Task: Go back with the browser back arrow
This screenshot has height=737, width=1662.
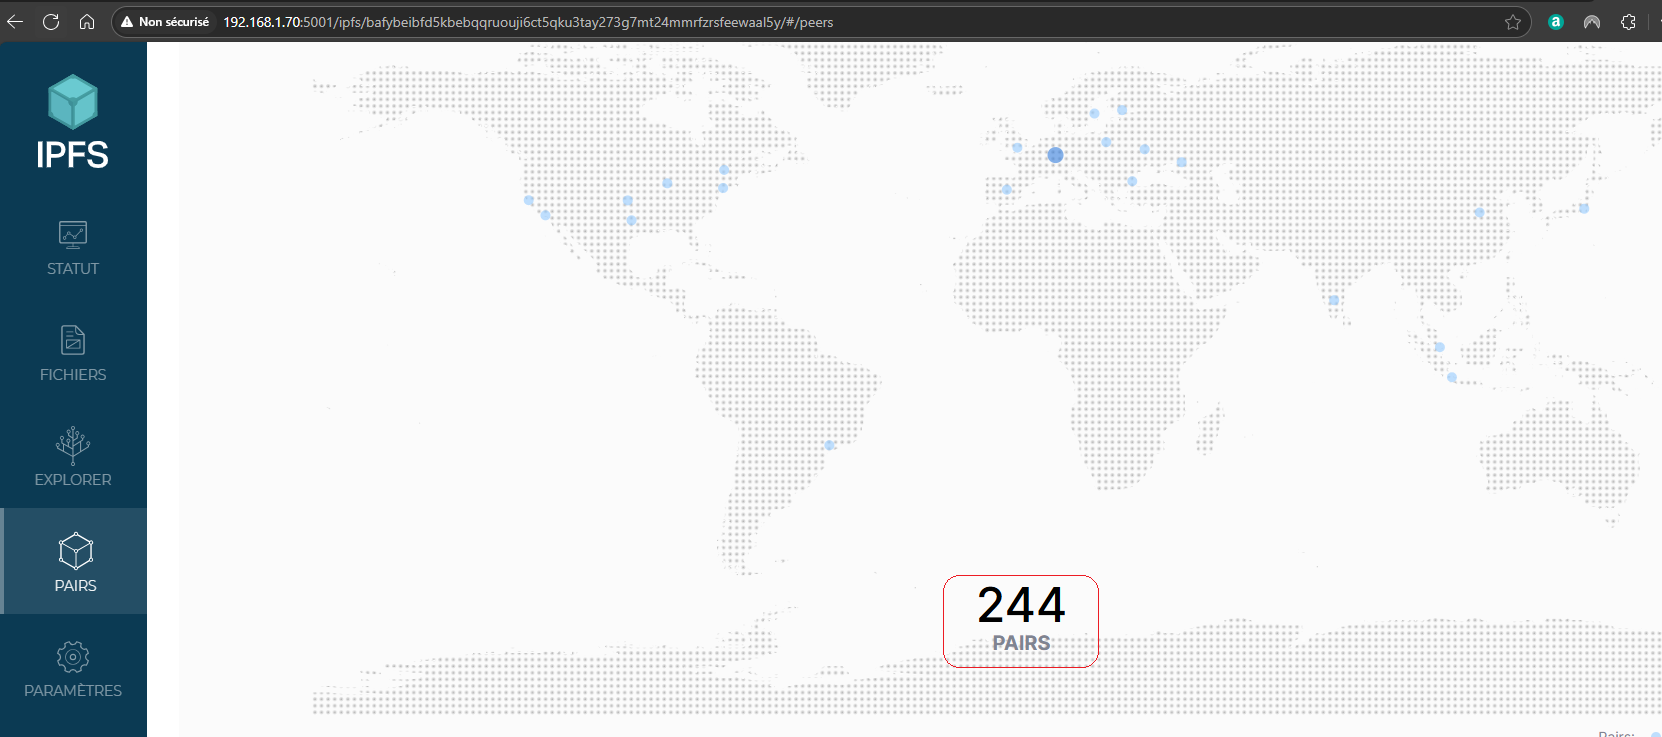Action: [x=15, y=22]
